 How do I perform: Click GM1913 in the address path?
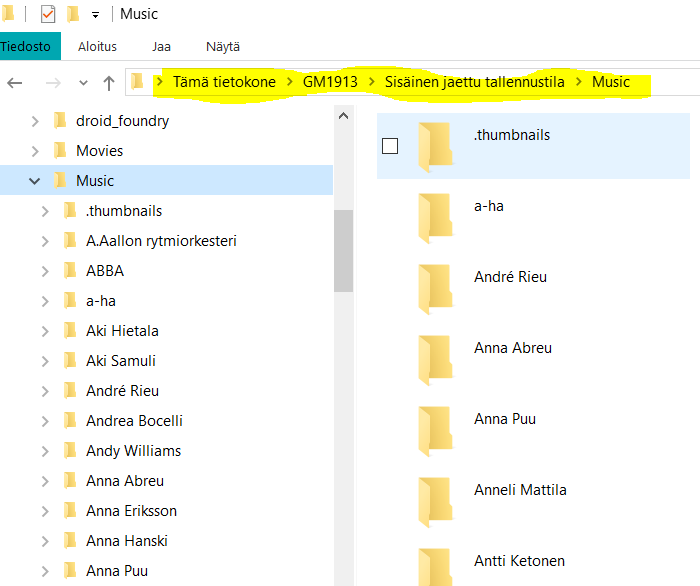click(330, 82)
